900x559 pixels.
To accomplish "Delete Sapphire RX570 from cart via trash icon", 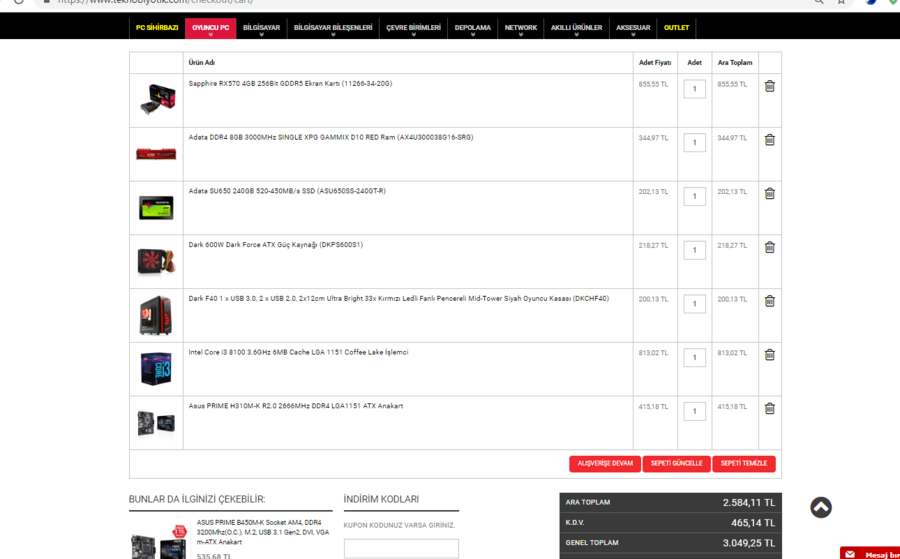I will click(x=770, y=86).
